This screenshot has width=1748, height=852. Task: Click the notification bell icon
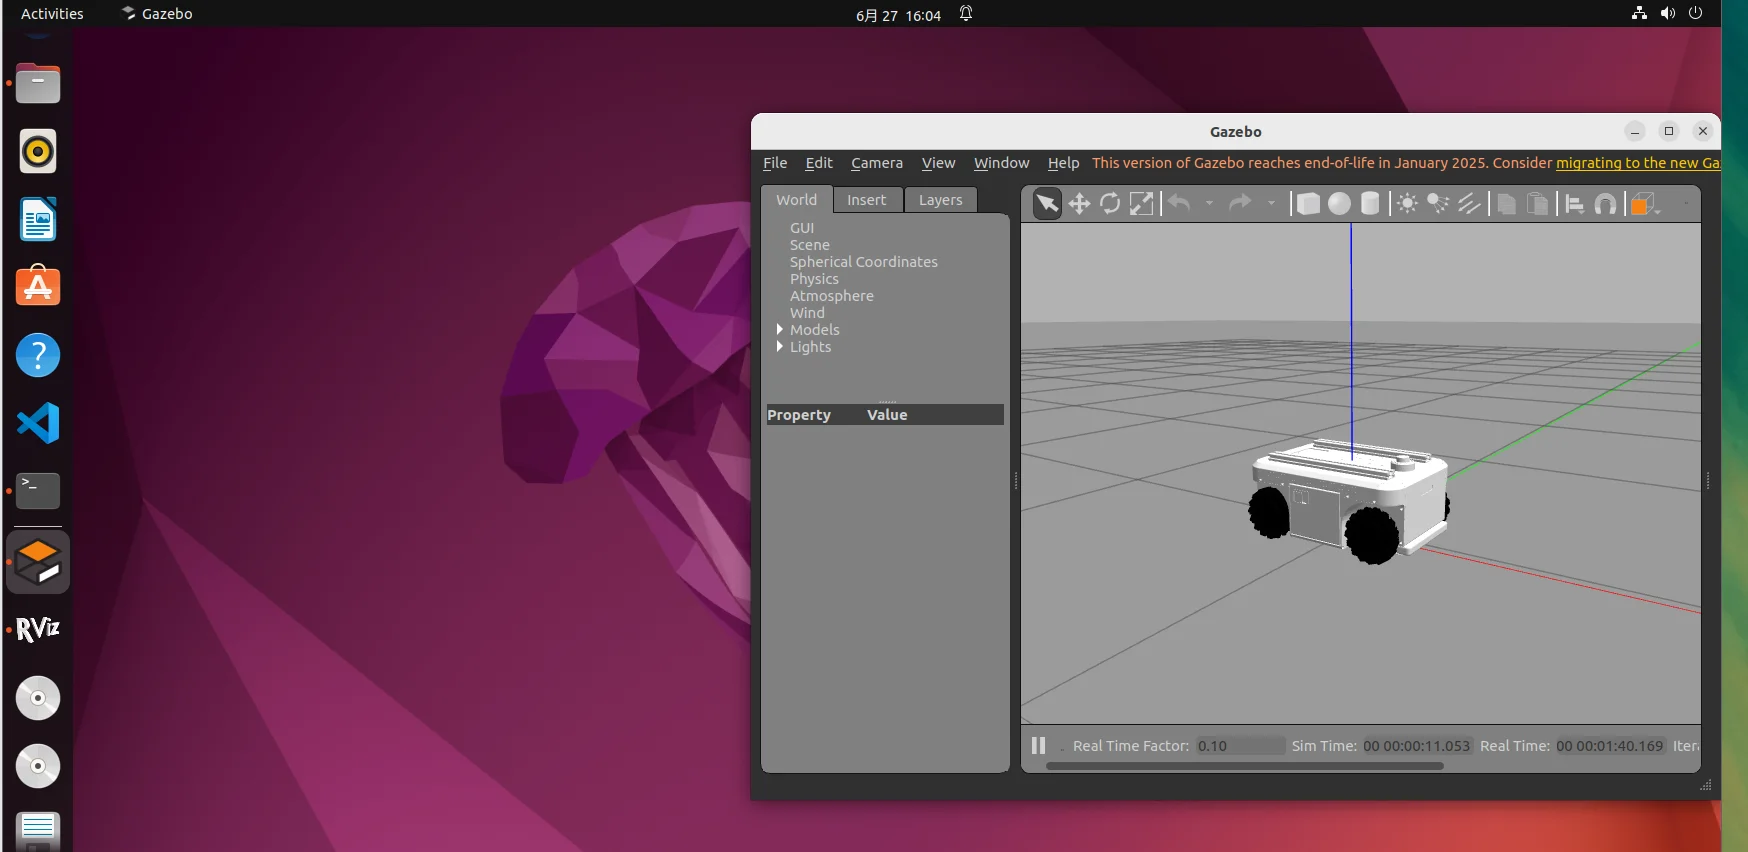966,14
